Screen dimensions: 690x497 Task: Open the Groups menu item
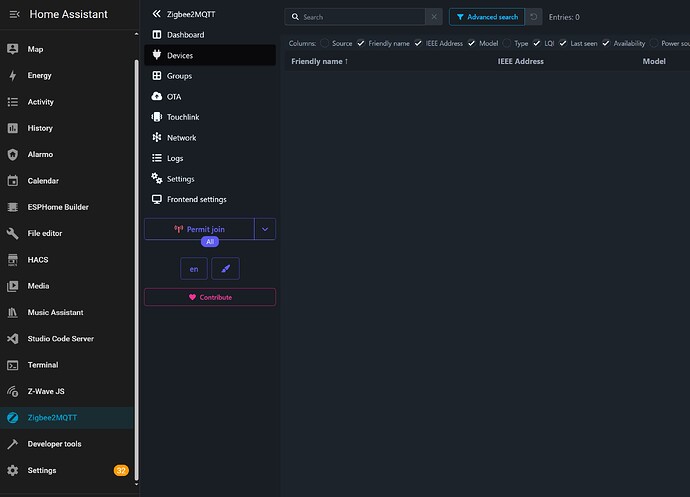[210, 76]
